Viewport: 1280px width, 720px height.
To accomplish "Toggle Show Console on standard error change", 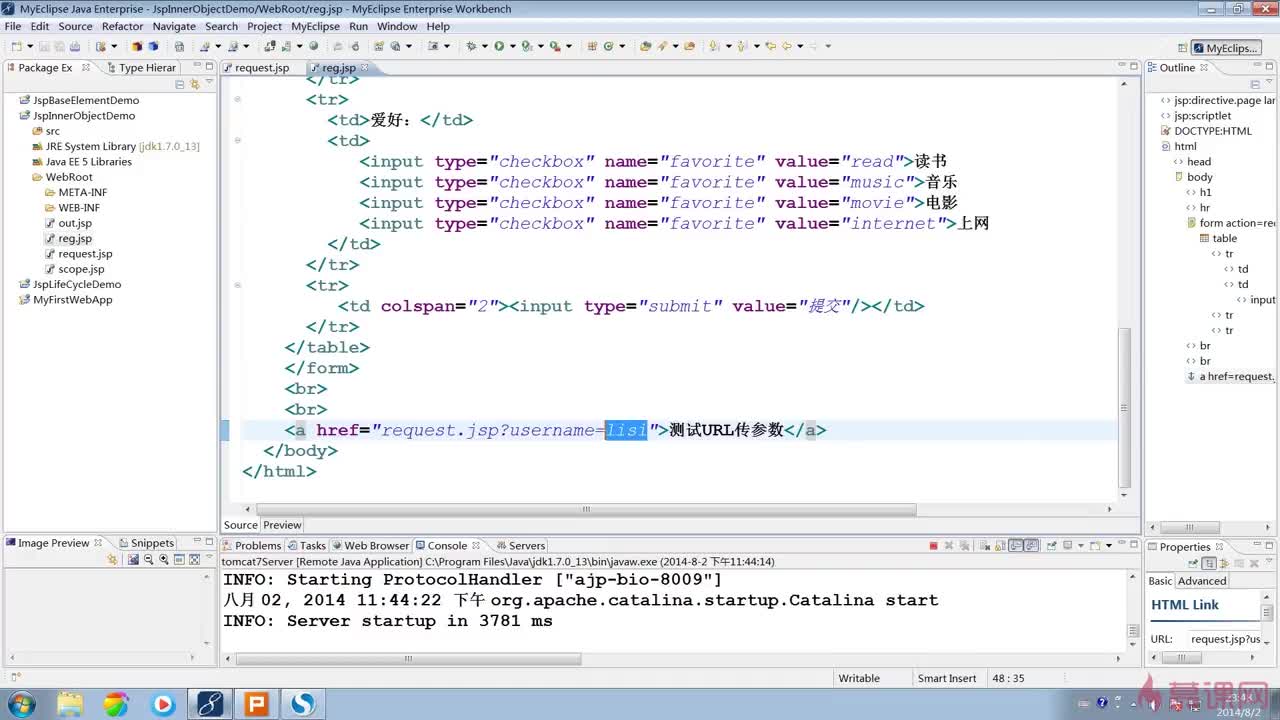I will 1032,546.
